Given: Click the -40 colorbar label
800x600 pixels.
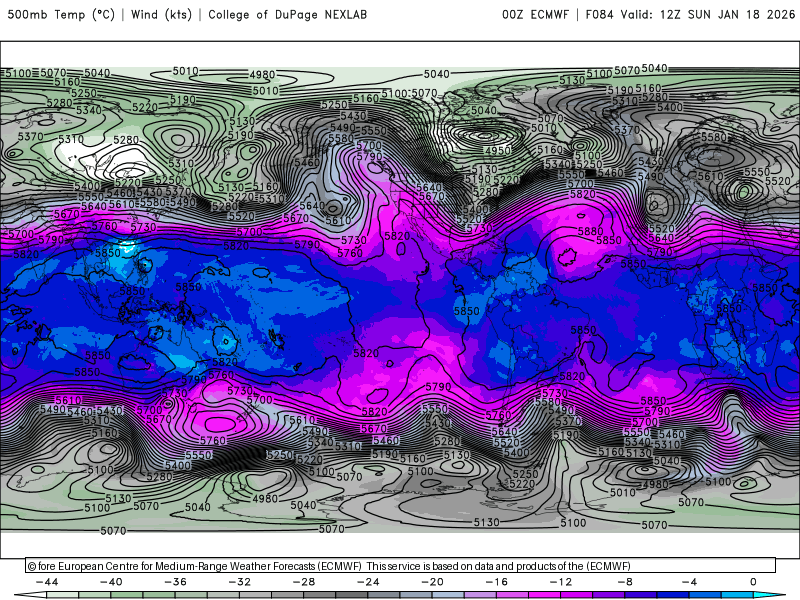Looking at the screenshot, I should click(x=111, y=582).
